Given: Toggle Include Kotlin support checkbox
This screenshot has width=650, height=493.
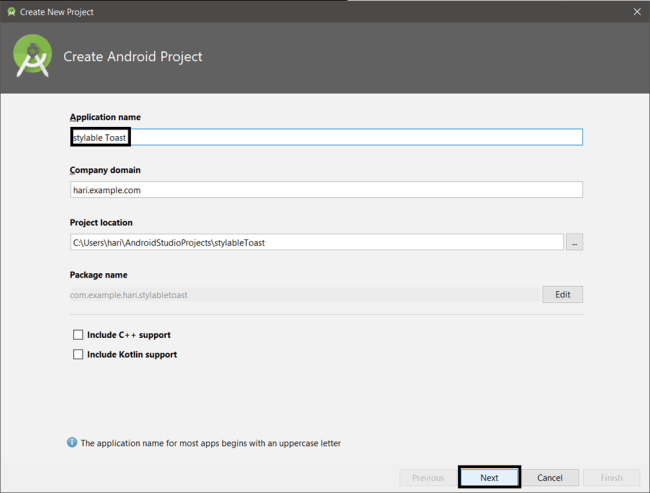Looking at the screenshot, I should click(78, 354).
